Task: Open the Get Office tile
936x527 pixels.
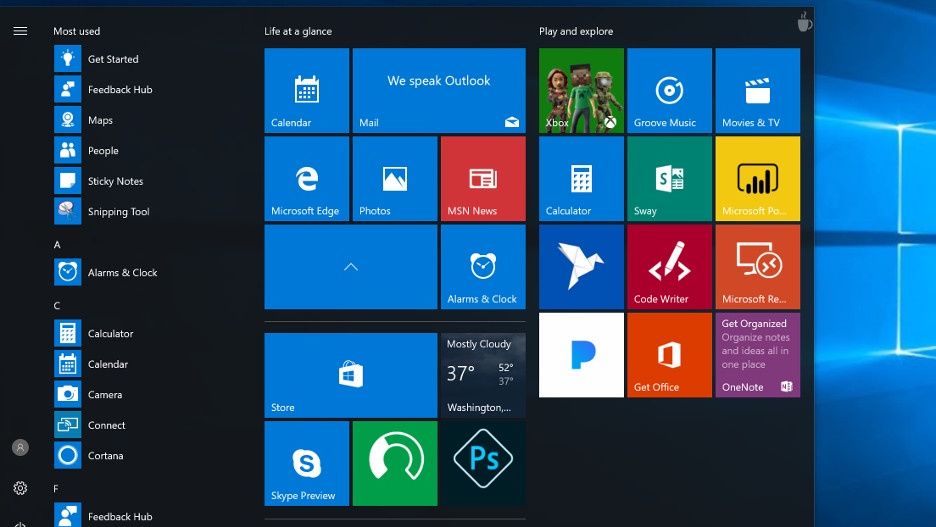Action: (670, 355)
